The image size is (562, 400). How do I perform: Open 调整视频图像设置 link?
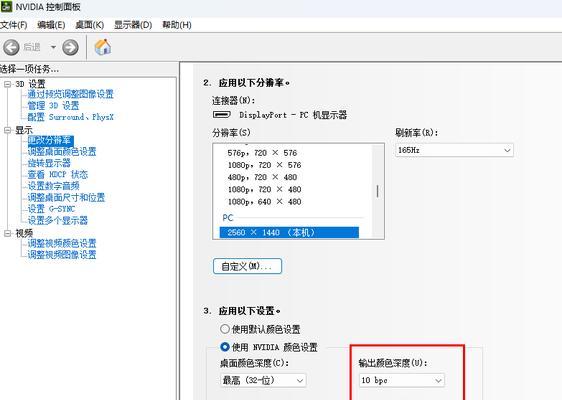tap(62, 255)
